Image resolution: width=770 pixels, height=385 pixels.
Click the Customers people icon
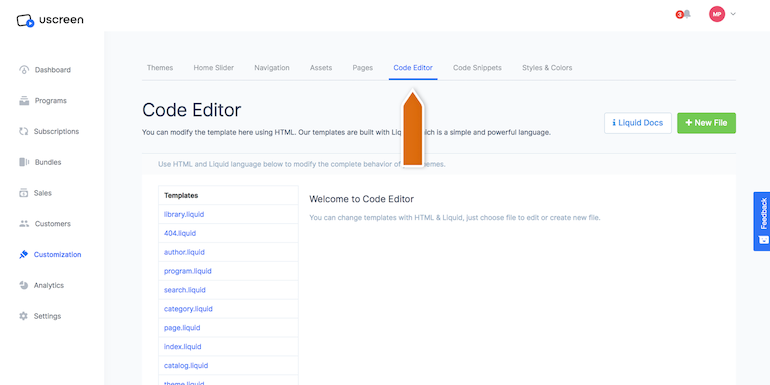coord(24,224)
